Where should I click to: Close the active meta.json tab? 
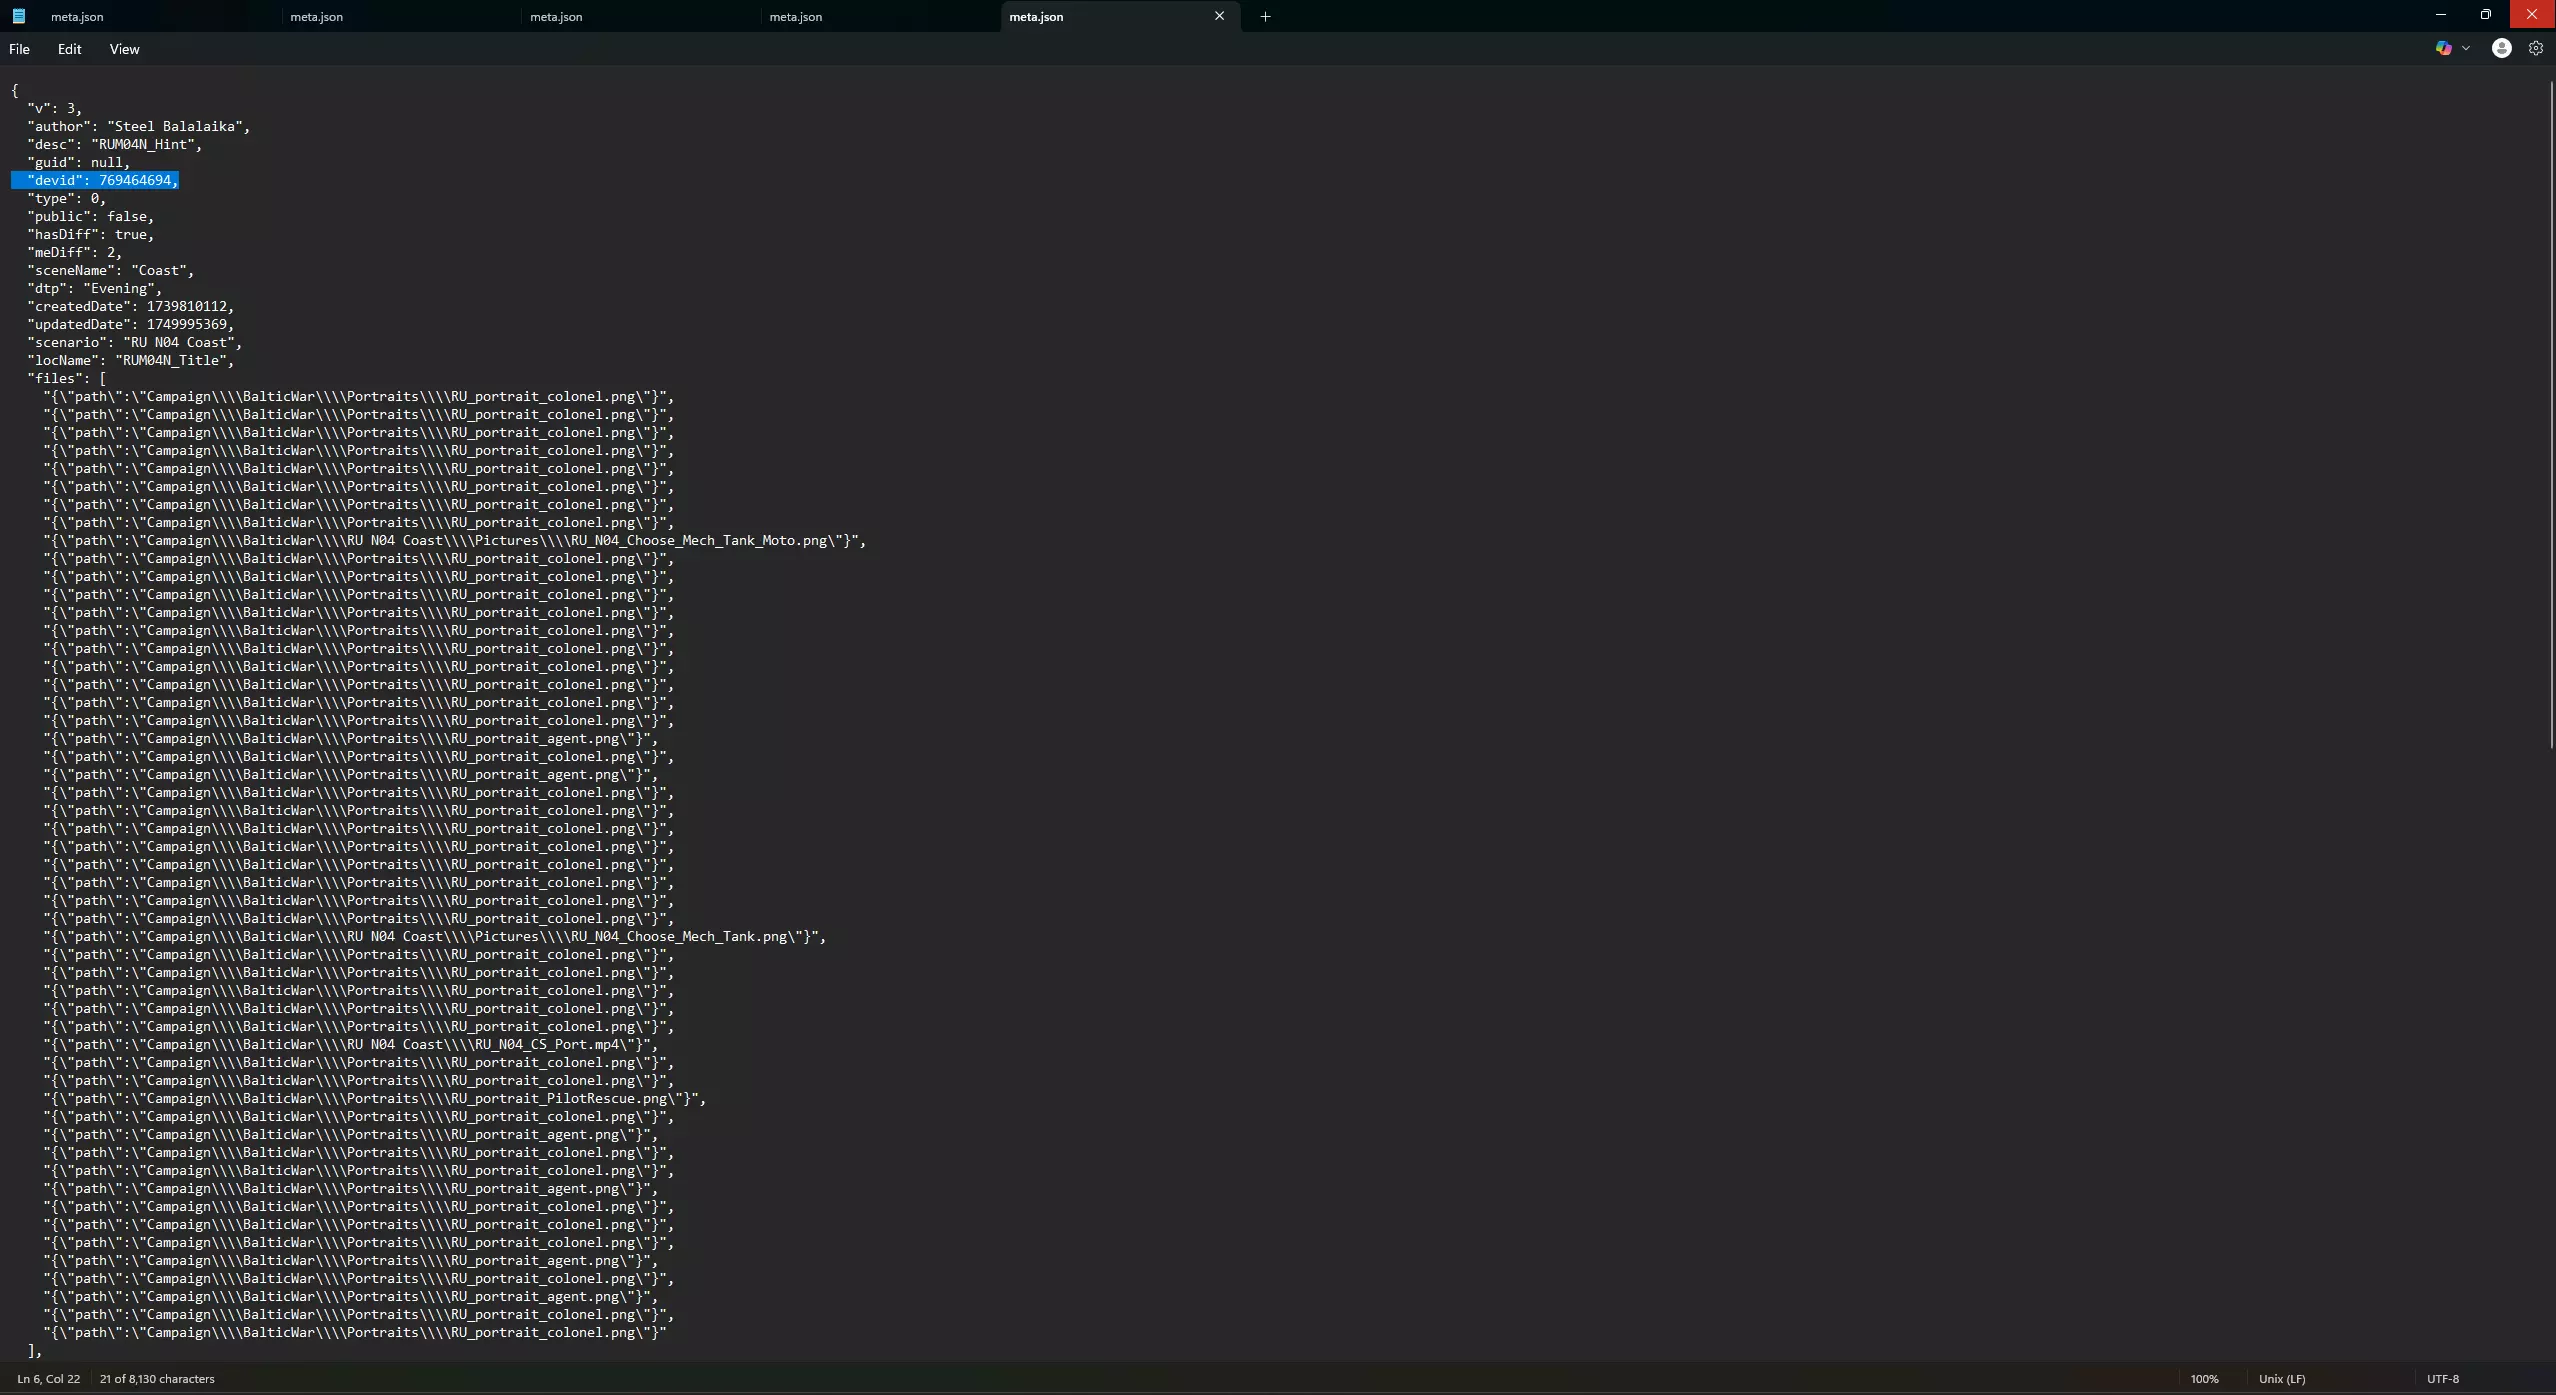point(1219,16)
